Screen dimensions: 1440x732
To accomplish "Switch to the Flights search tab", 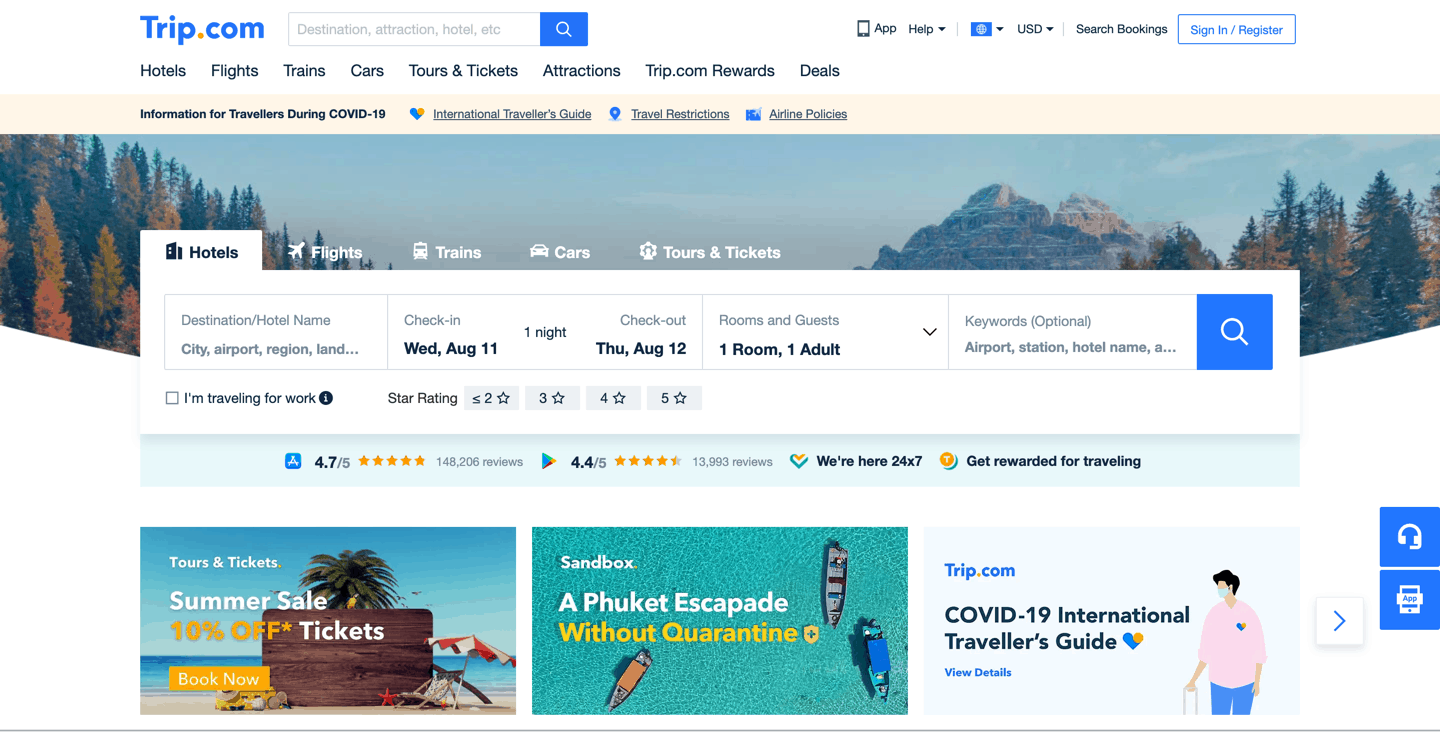I will click(x=325, y=252).
